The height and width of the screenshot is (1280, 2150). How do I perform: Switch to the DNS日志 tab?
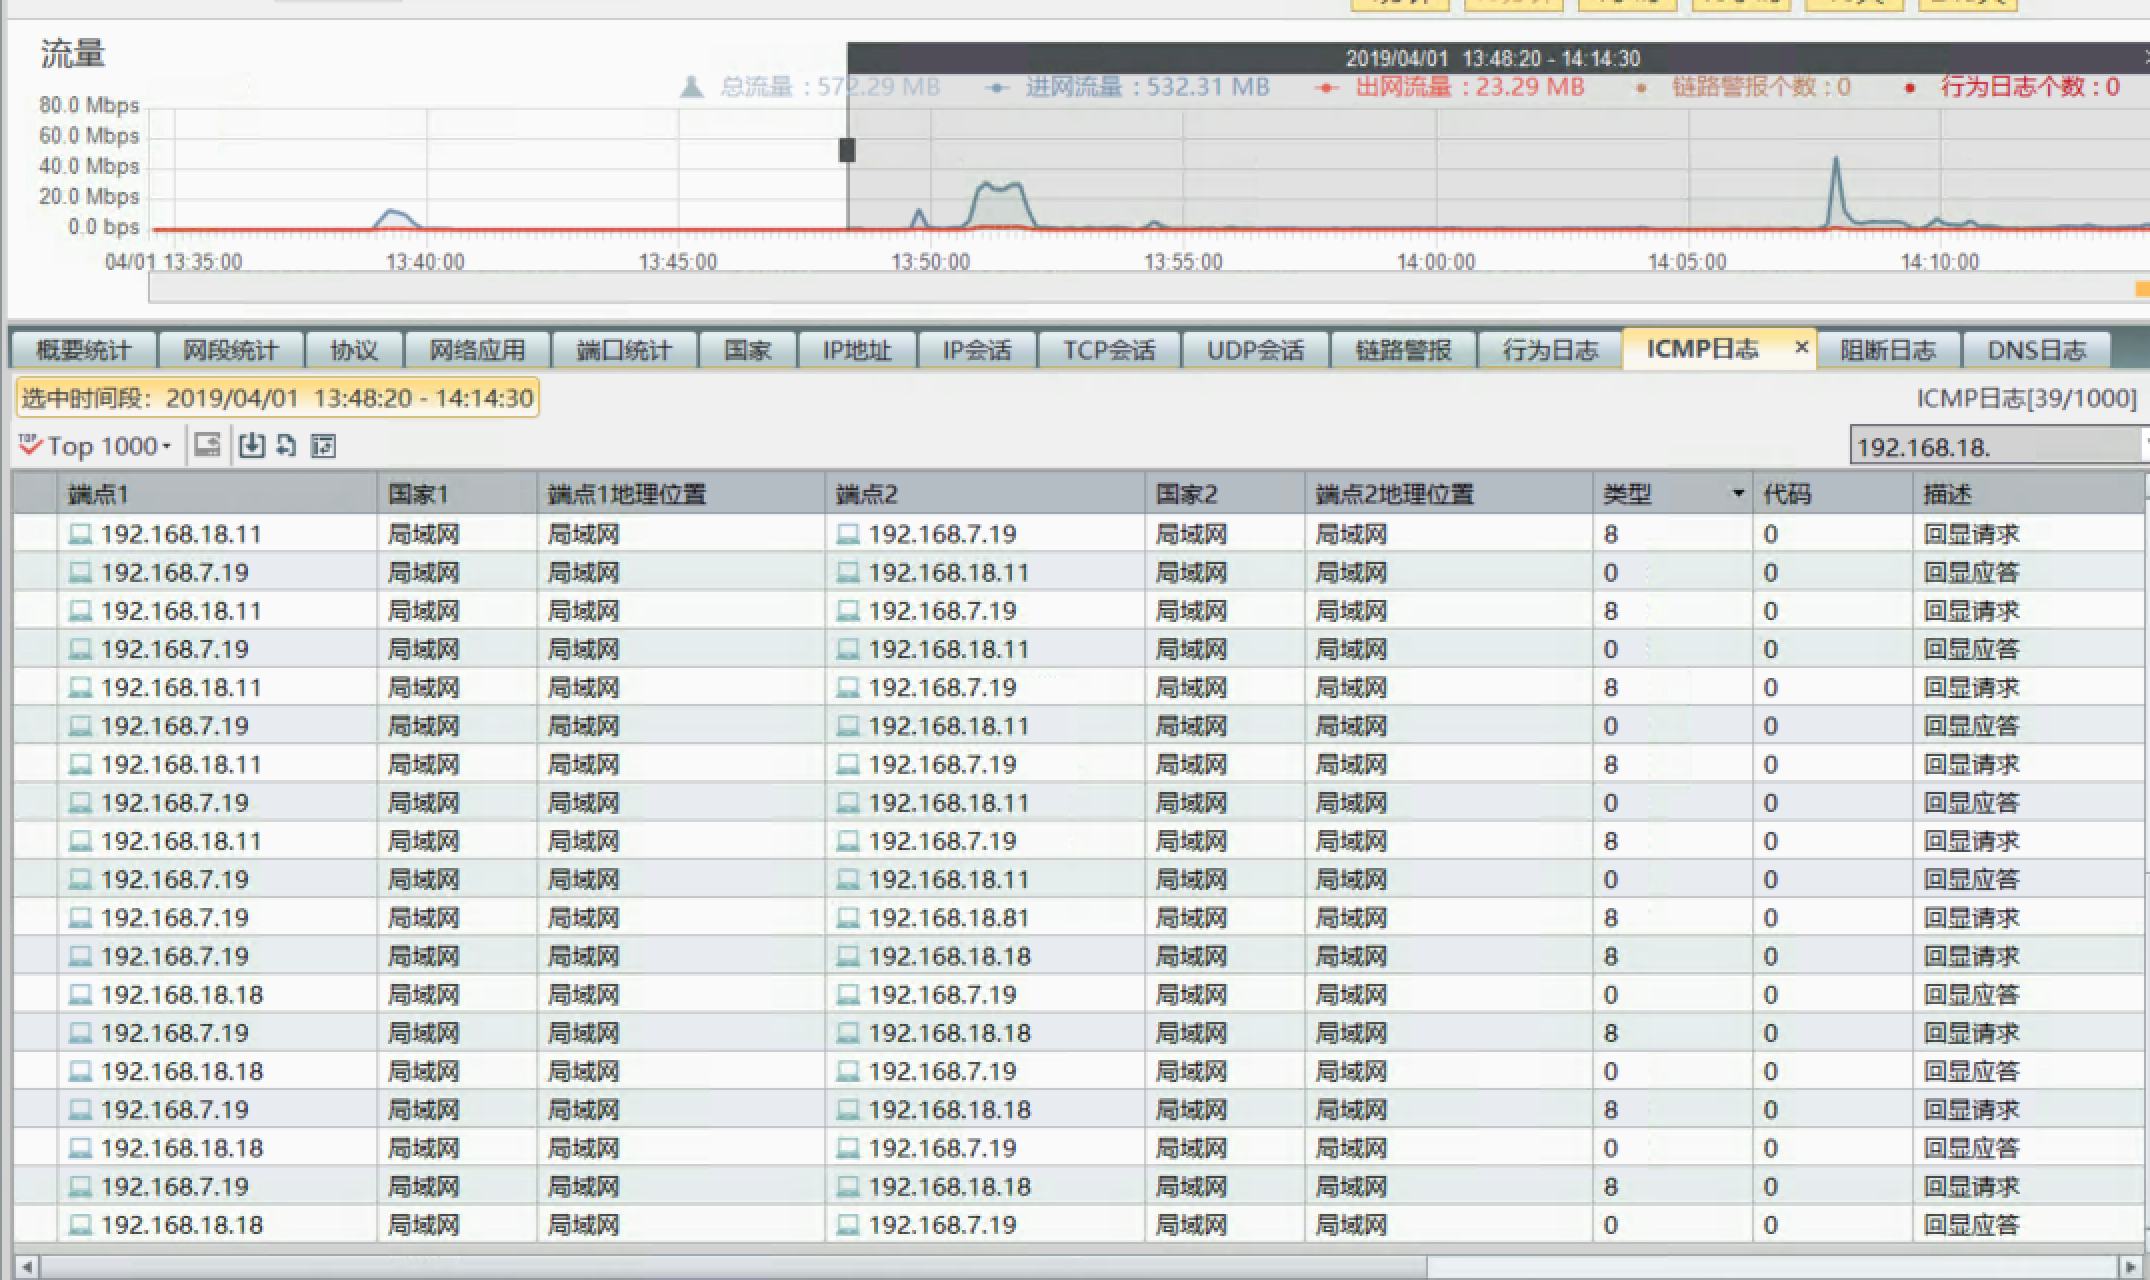[2036, 351]
